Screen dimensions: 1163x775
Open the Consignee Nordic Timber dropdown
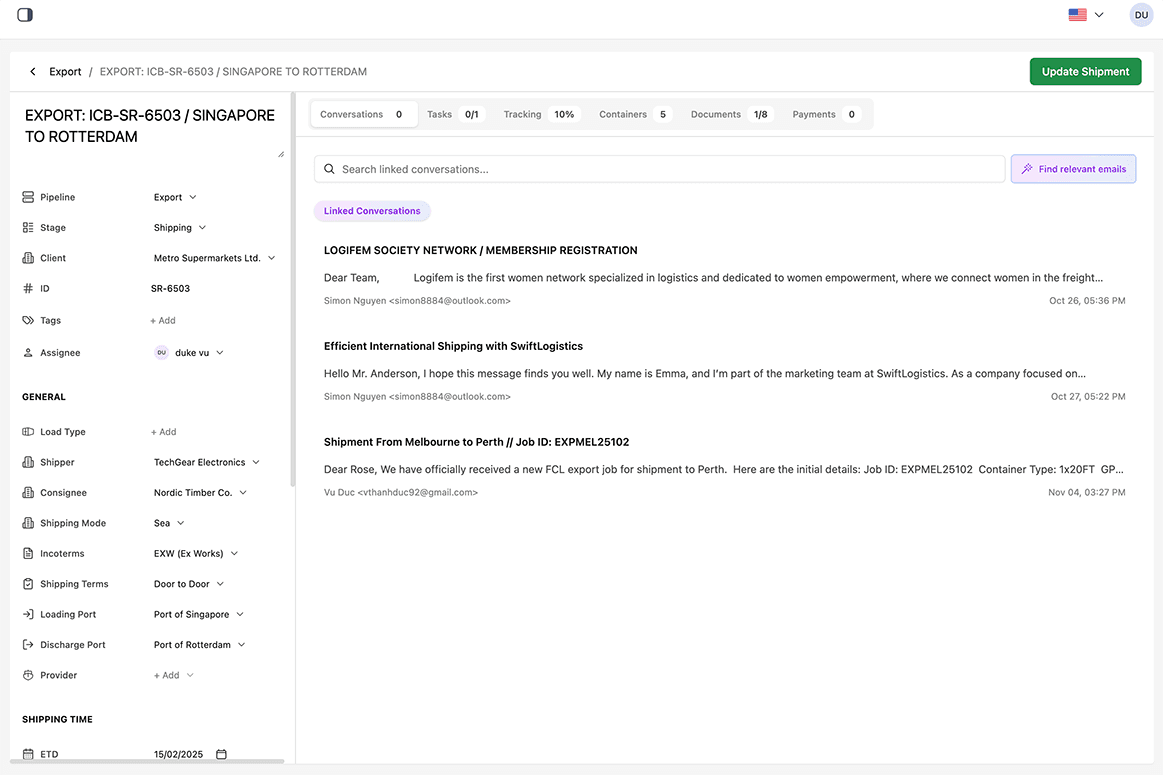200,492
